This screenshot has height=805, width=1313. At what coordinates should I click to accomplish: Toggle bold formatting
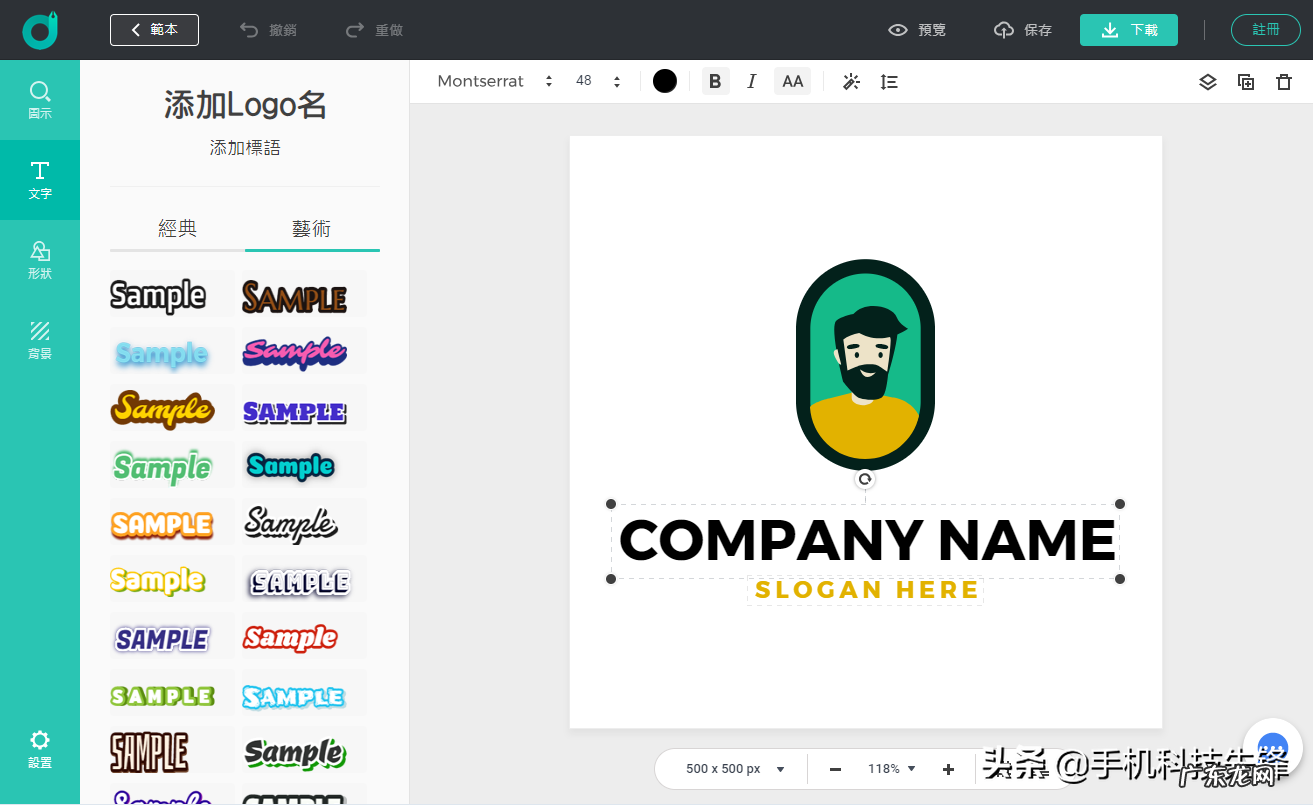(714, 82)
